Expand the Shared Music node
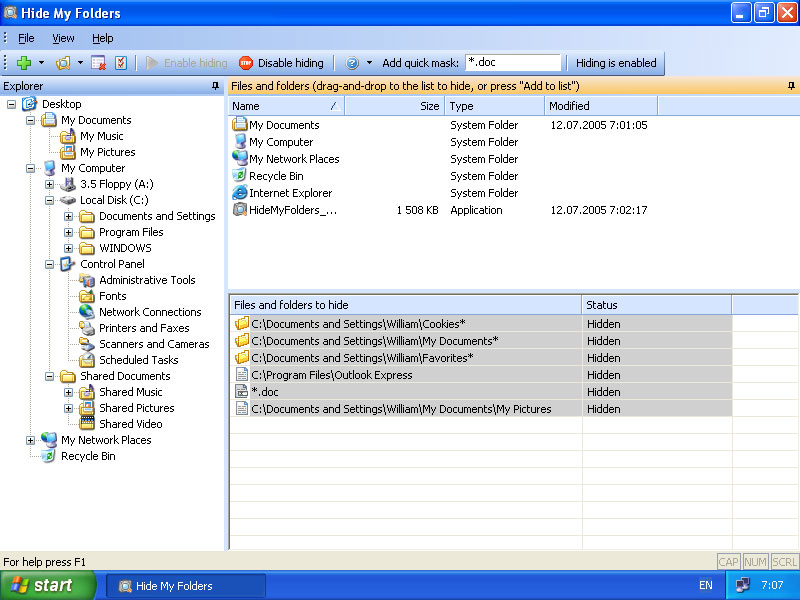This screenshot has height=600, width=800. click(68, 392)
